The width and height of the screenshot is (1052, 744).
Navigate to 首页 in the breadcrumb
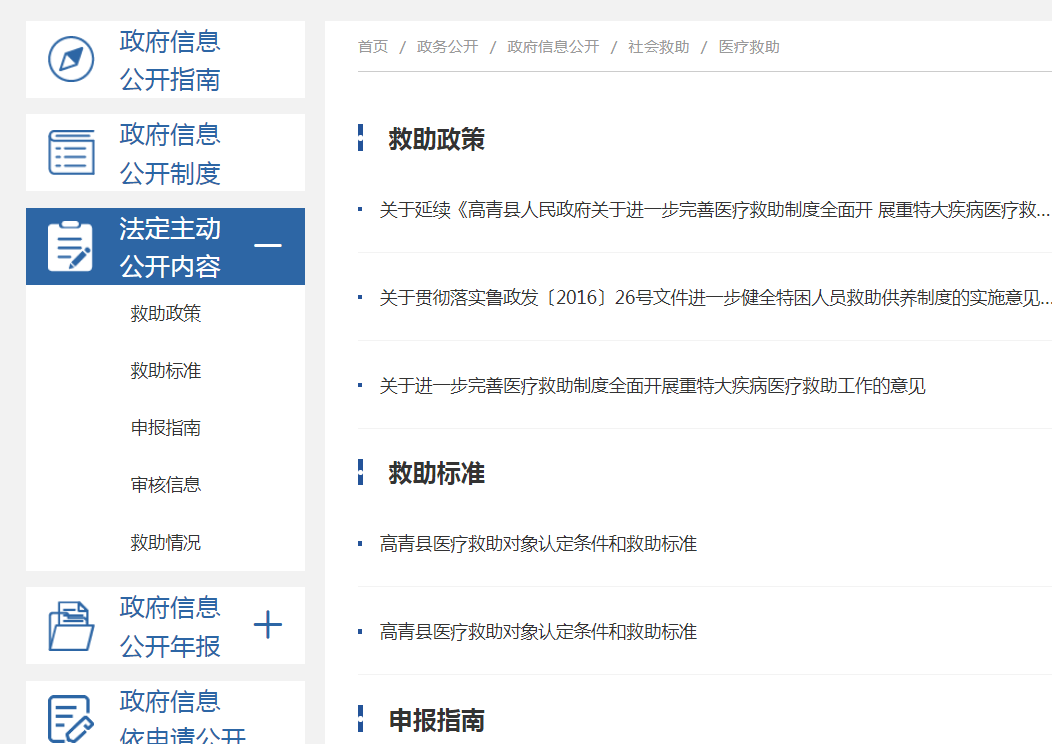click(373, 47)
